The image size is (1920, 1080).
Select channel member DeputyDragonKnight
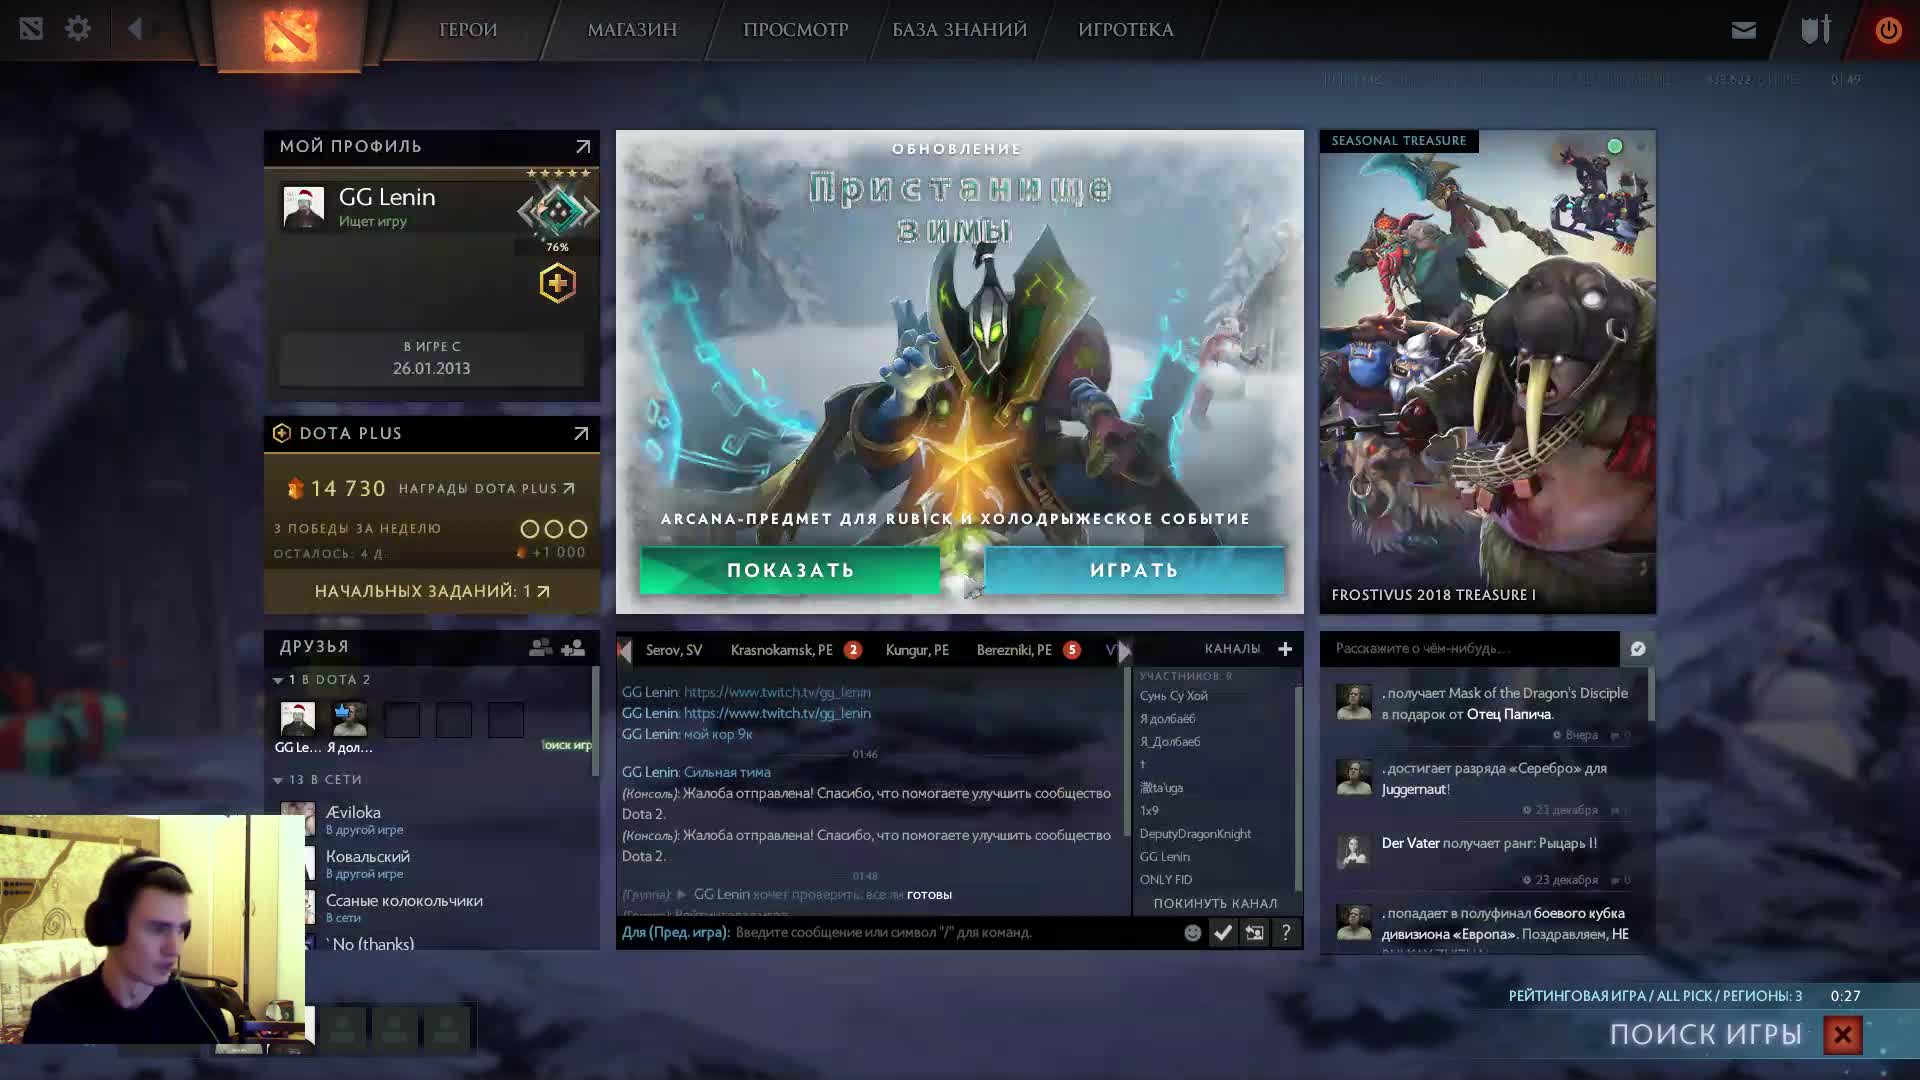click(x=1195, y=834)
